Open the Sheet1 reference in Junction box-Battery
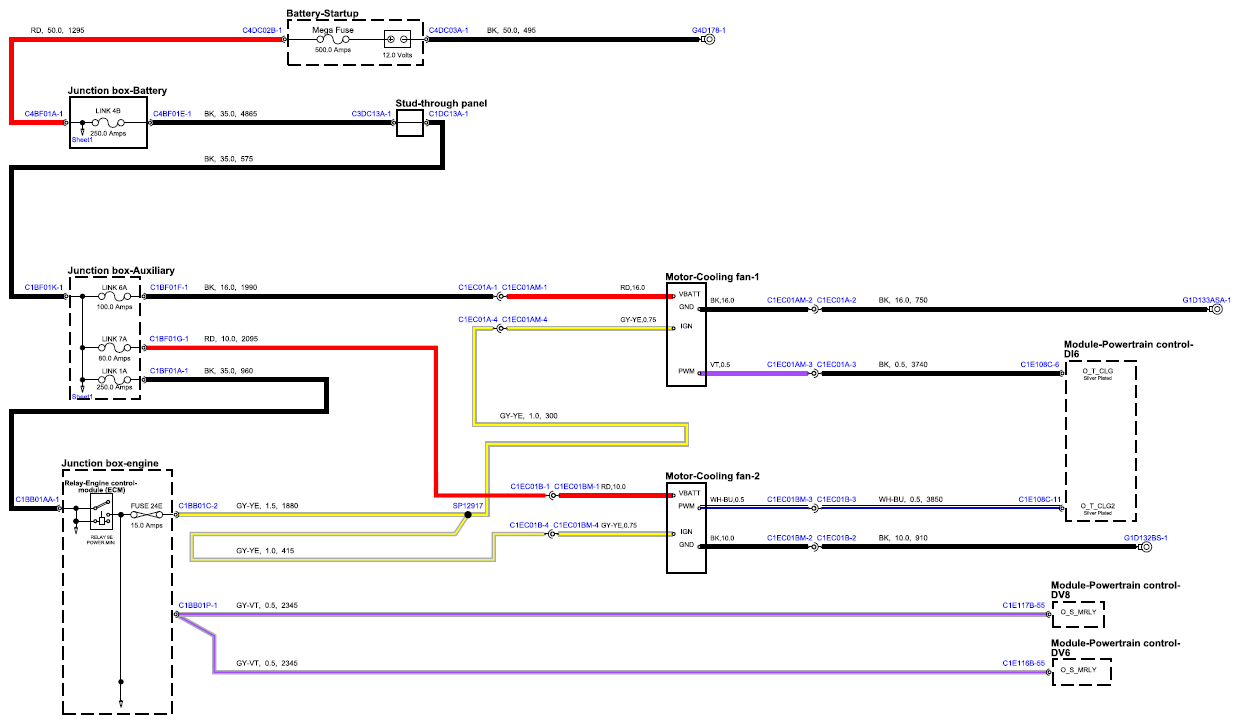Image resolution: width=1239 pixels, height=724 pixels. pos(82,140)
